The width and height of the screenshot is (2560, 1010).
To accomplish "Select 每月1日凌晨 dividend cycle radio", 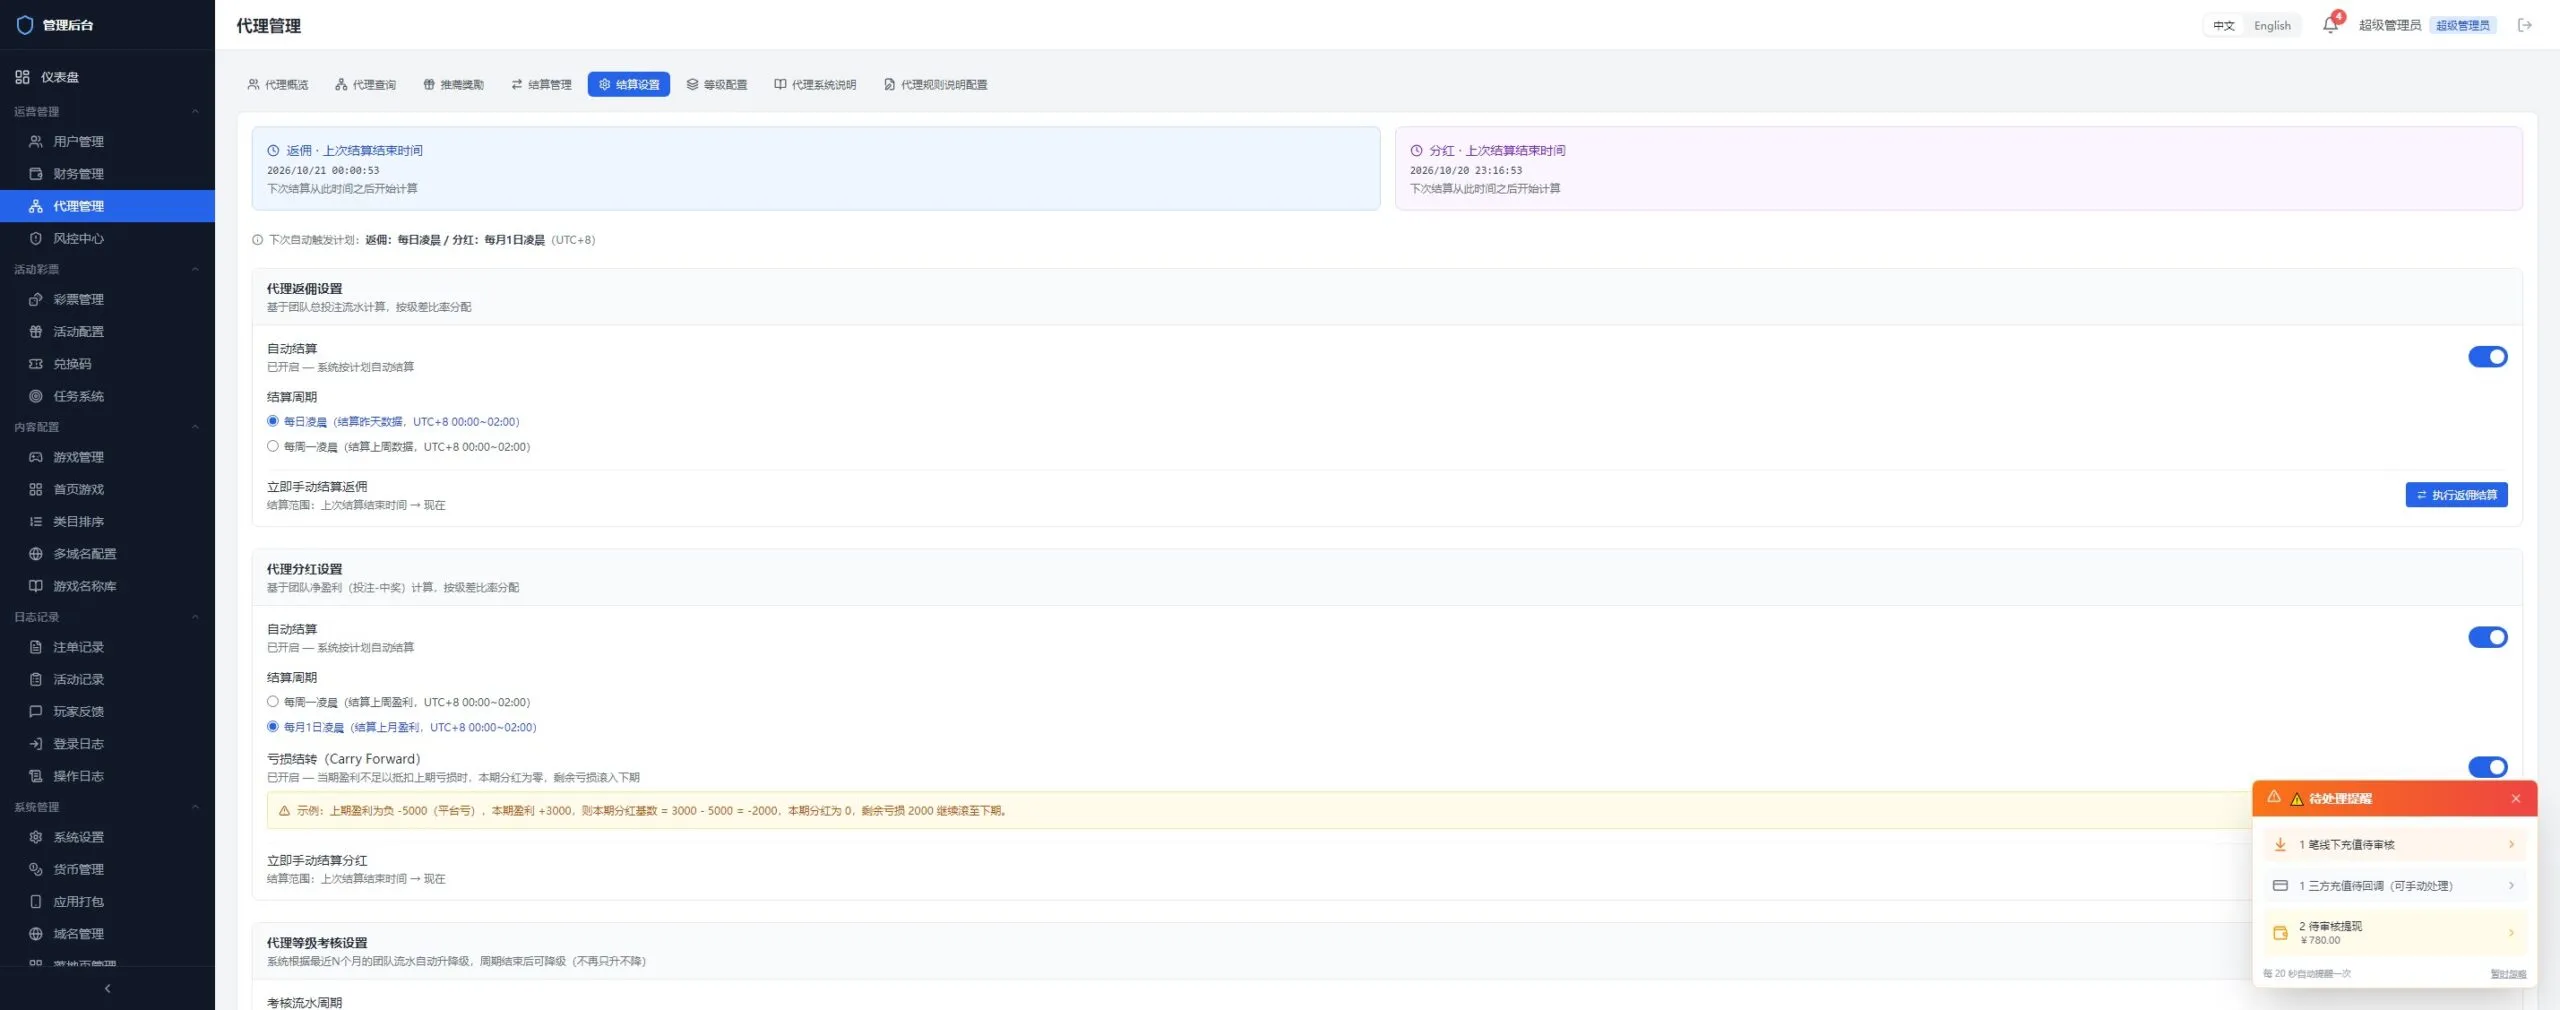I will (272, 726).
